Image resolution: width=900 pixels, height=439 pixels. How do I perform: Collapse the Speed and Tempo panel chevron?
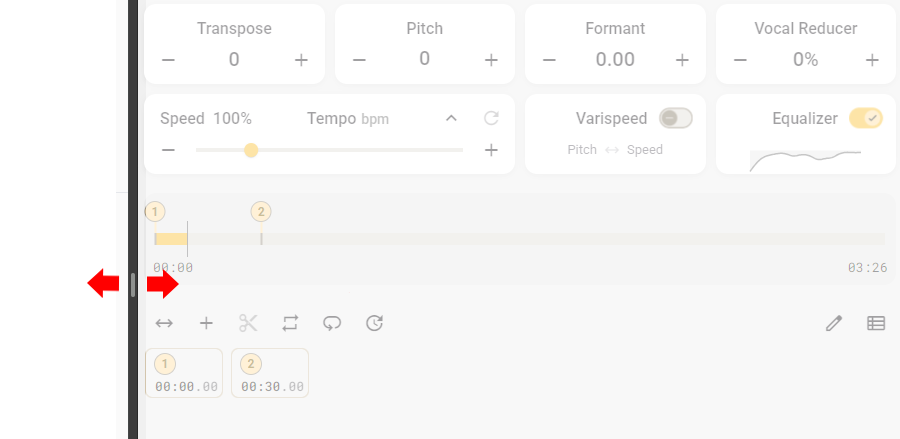(451, 119)
